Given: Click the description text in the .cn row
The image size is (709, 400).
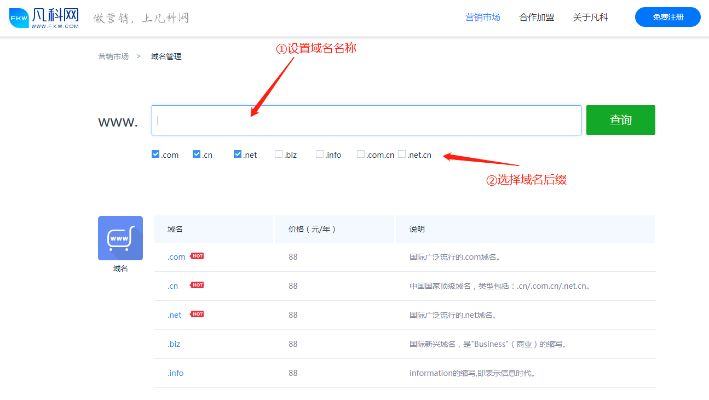Looking at the screenshot, I should [499, 286].
